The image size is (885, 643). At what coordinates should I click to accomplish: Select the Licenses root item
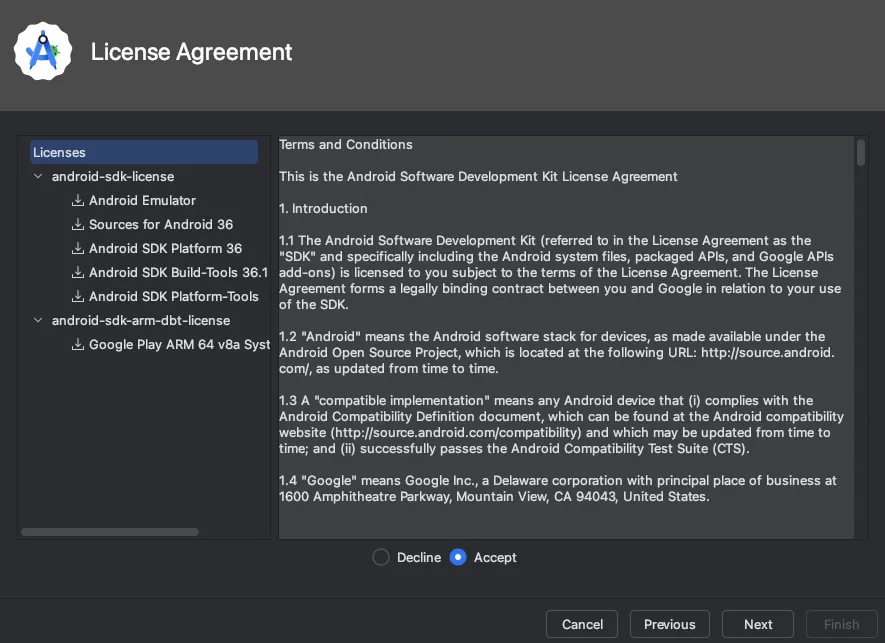click(x=60, y=153)
